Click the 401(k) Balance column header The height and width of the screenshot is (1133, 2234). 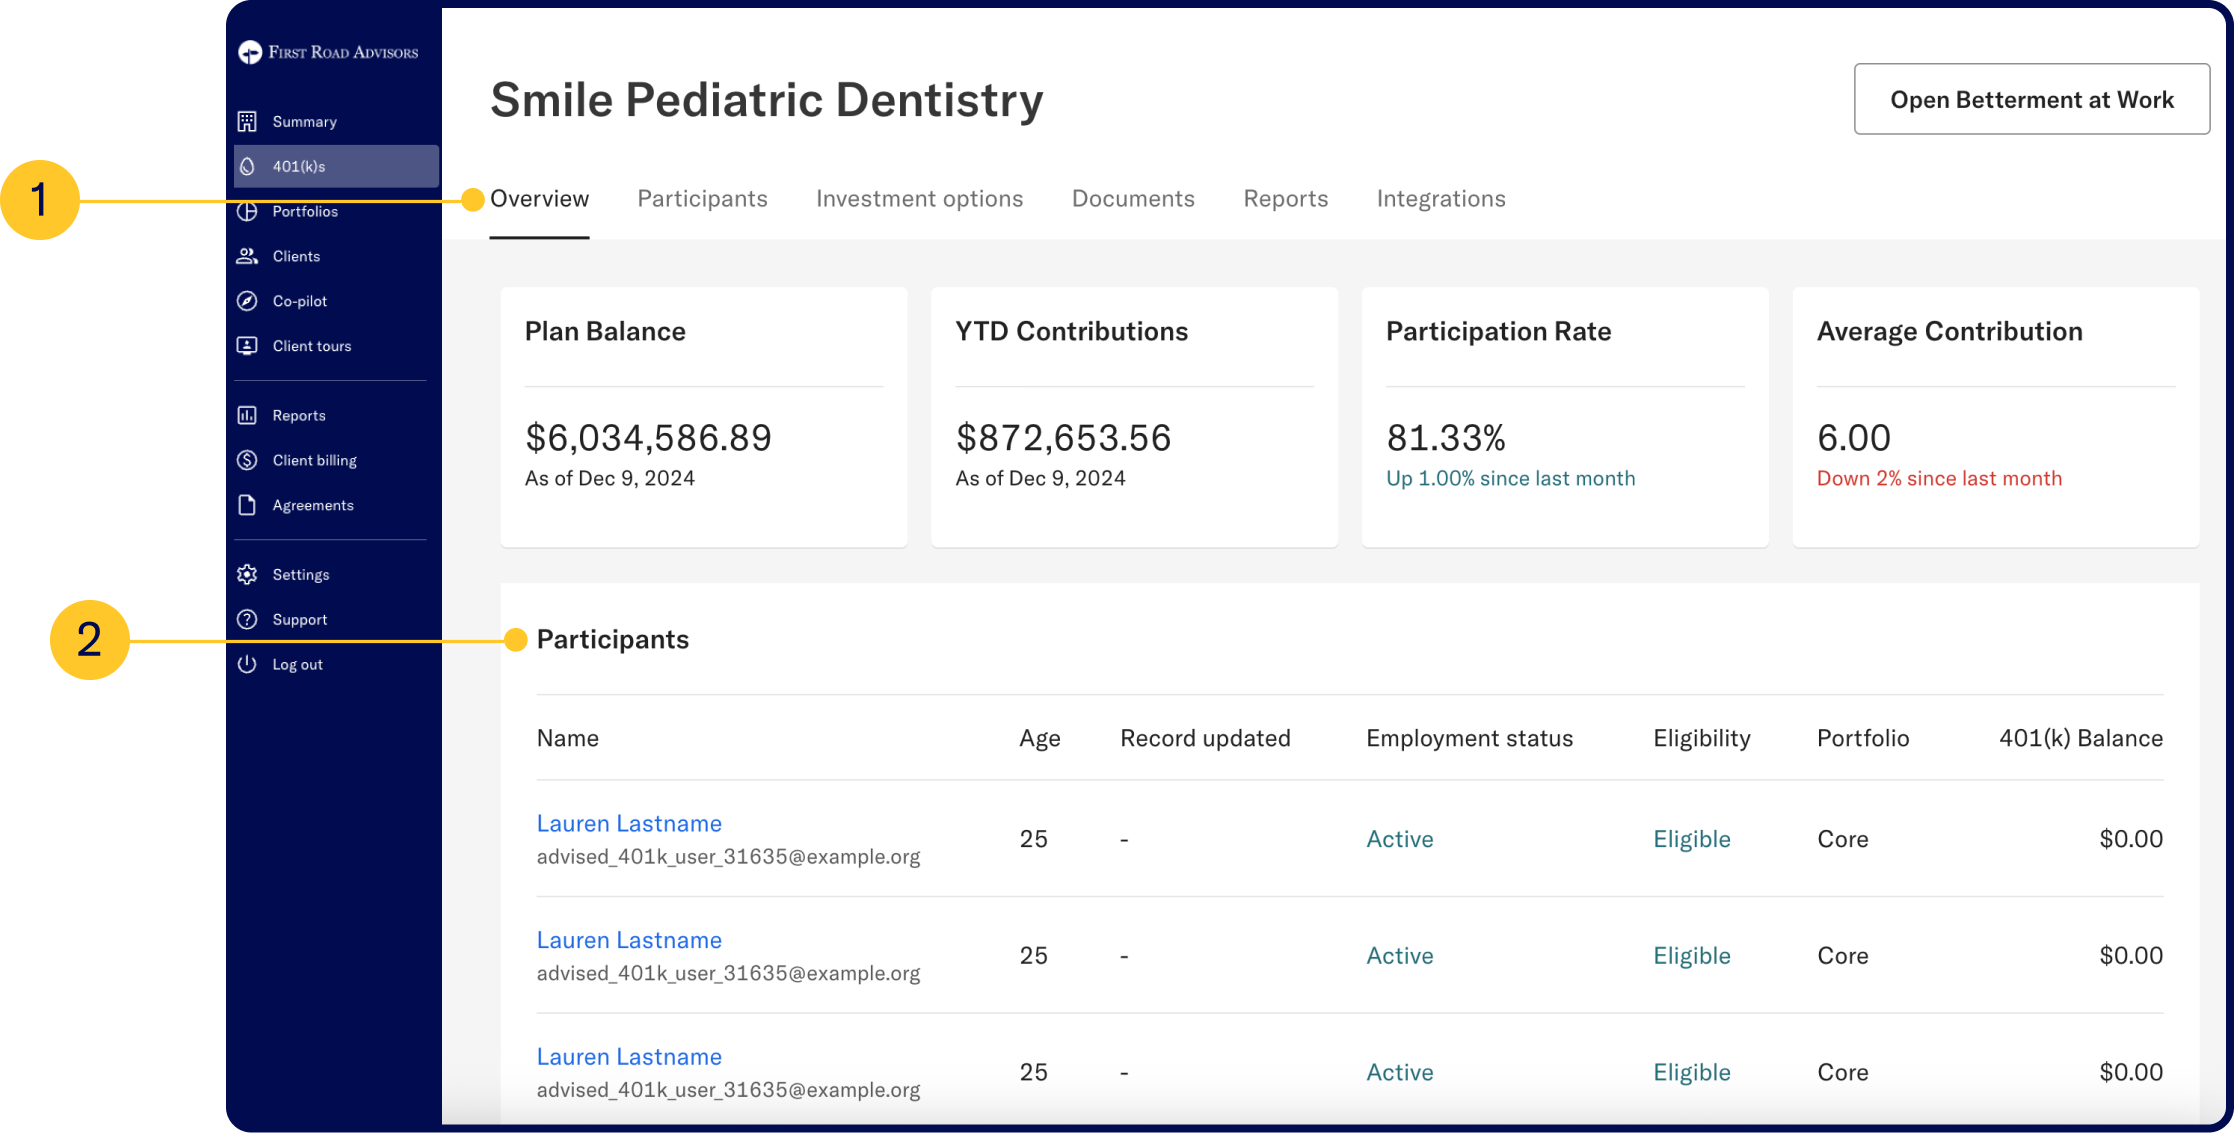[x=2080, y=738]
